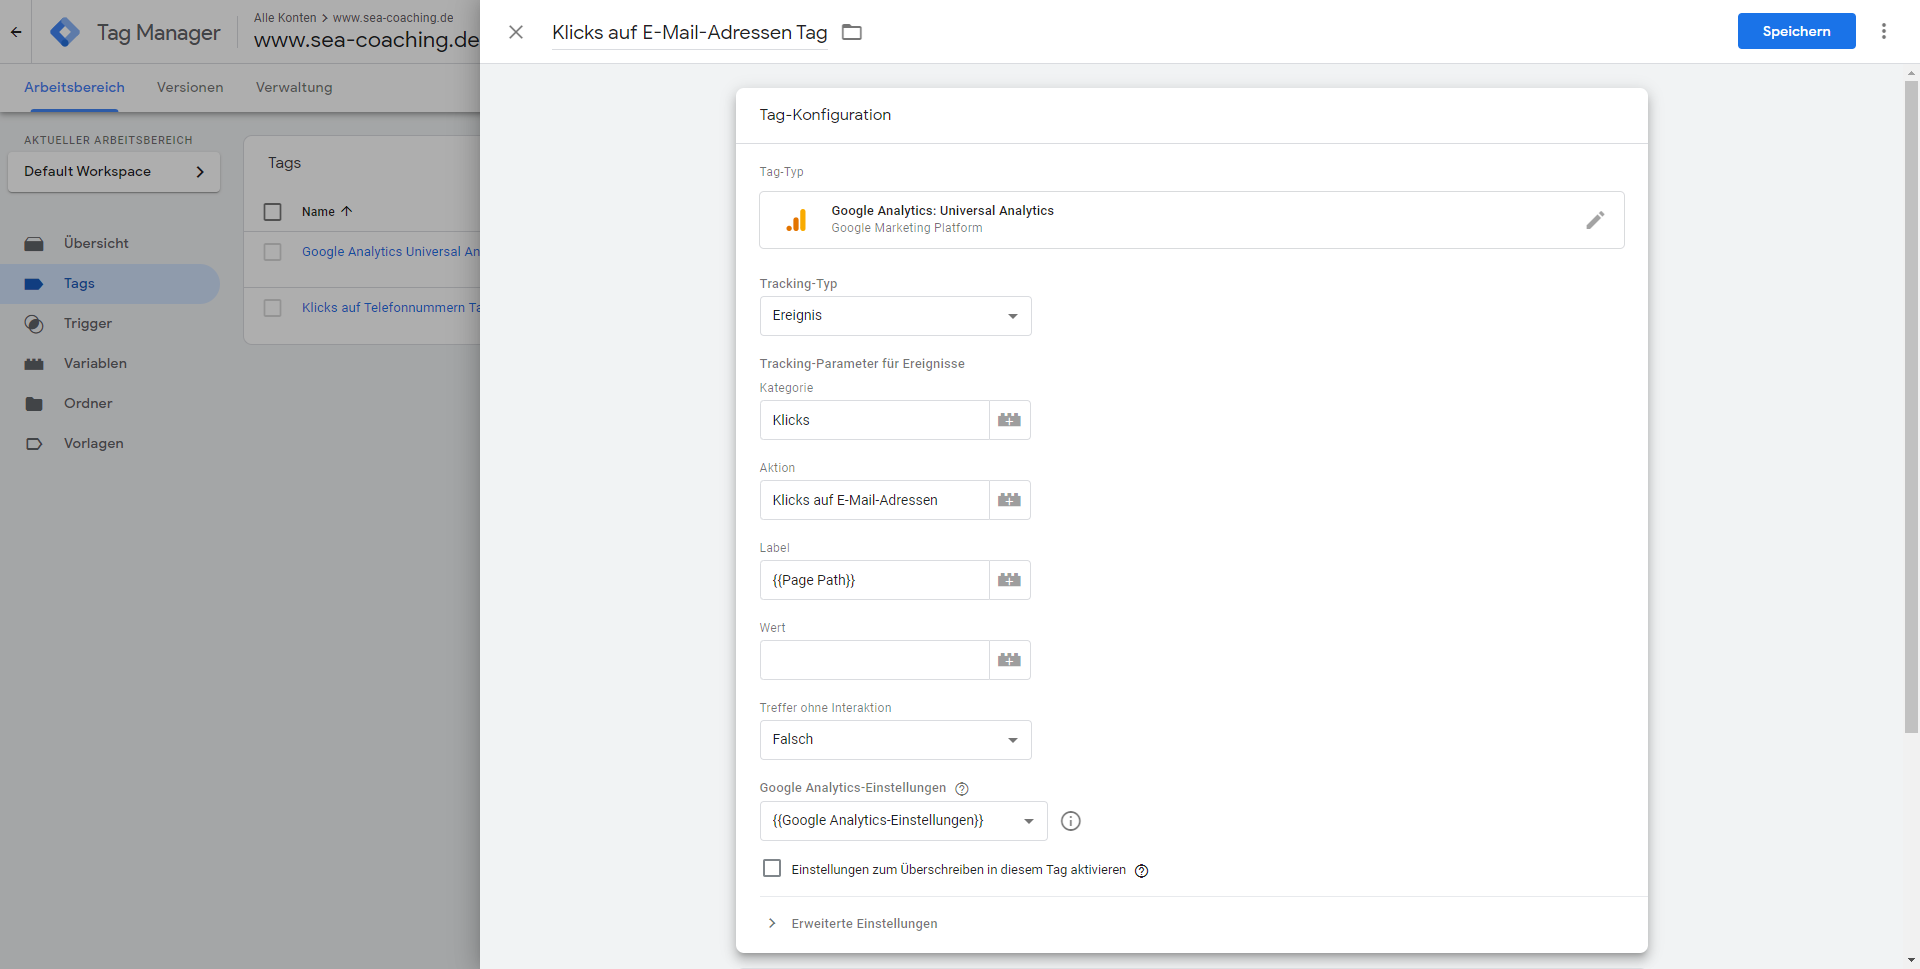This screenshot has width=1920, height=969.
Task: Click the Aktion input field
Action: (x=874, y=500)
